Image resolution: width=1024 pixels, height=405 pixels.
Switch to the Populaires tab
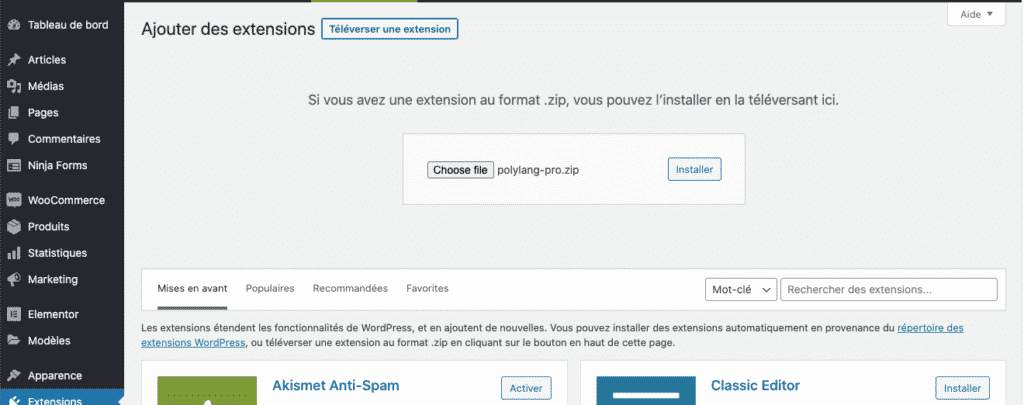click(270, 288)
